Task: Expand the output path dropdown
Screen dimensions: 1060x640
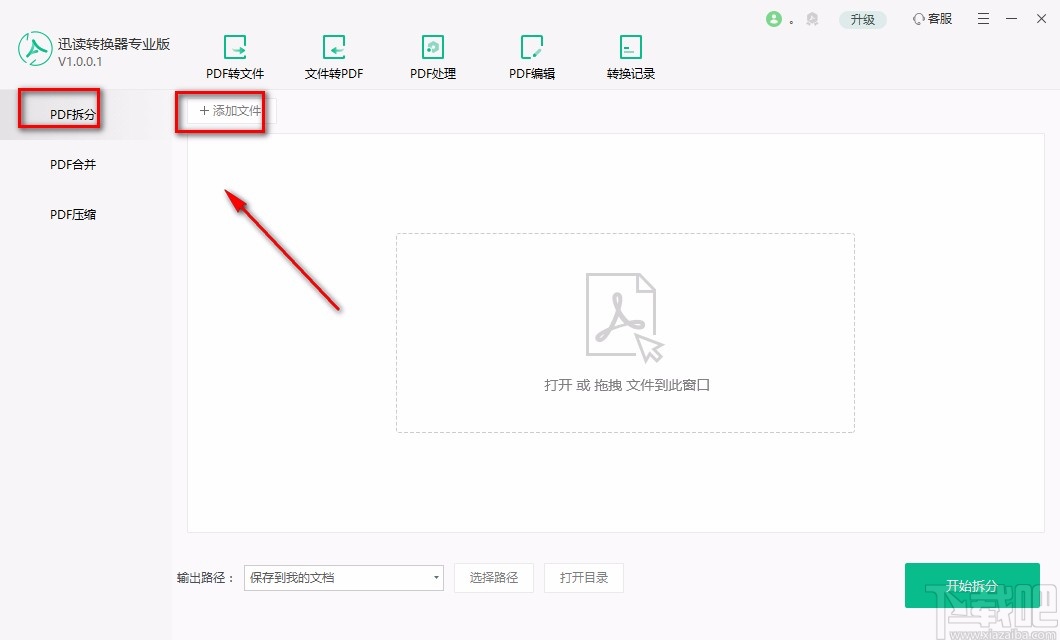Action: point(436,578)
